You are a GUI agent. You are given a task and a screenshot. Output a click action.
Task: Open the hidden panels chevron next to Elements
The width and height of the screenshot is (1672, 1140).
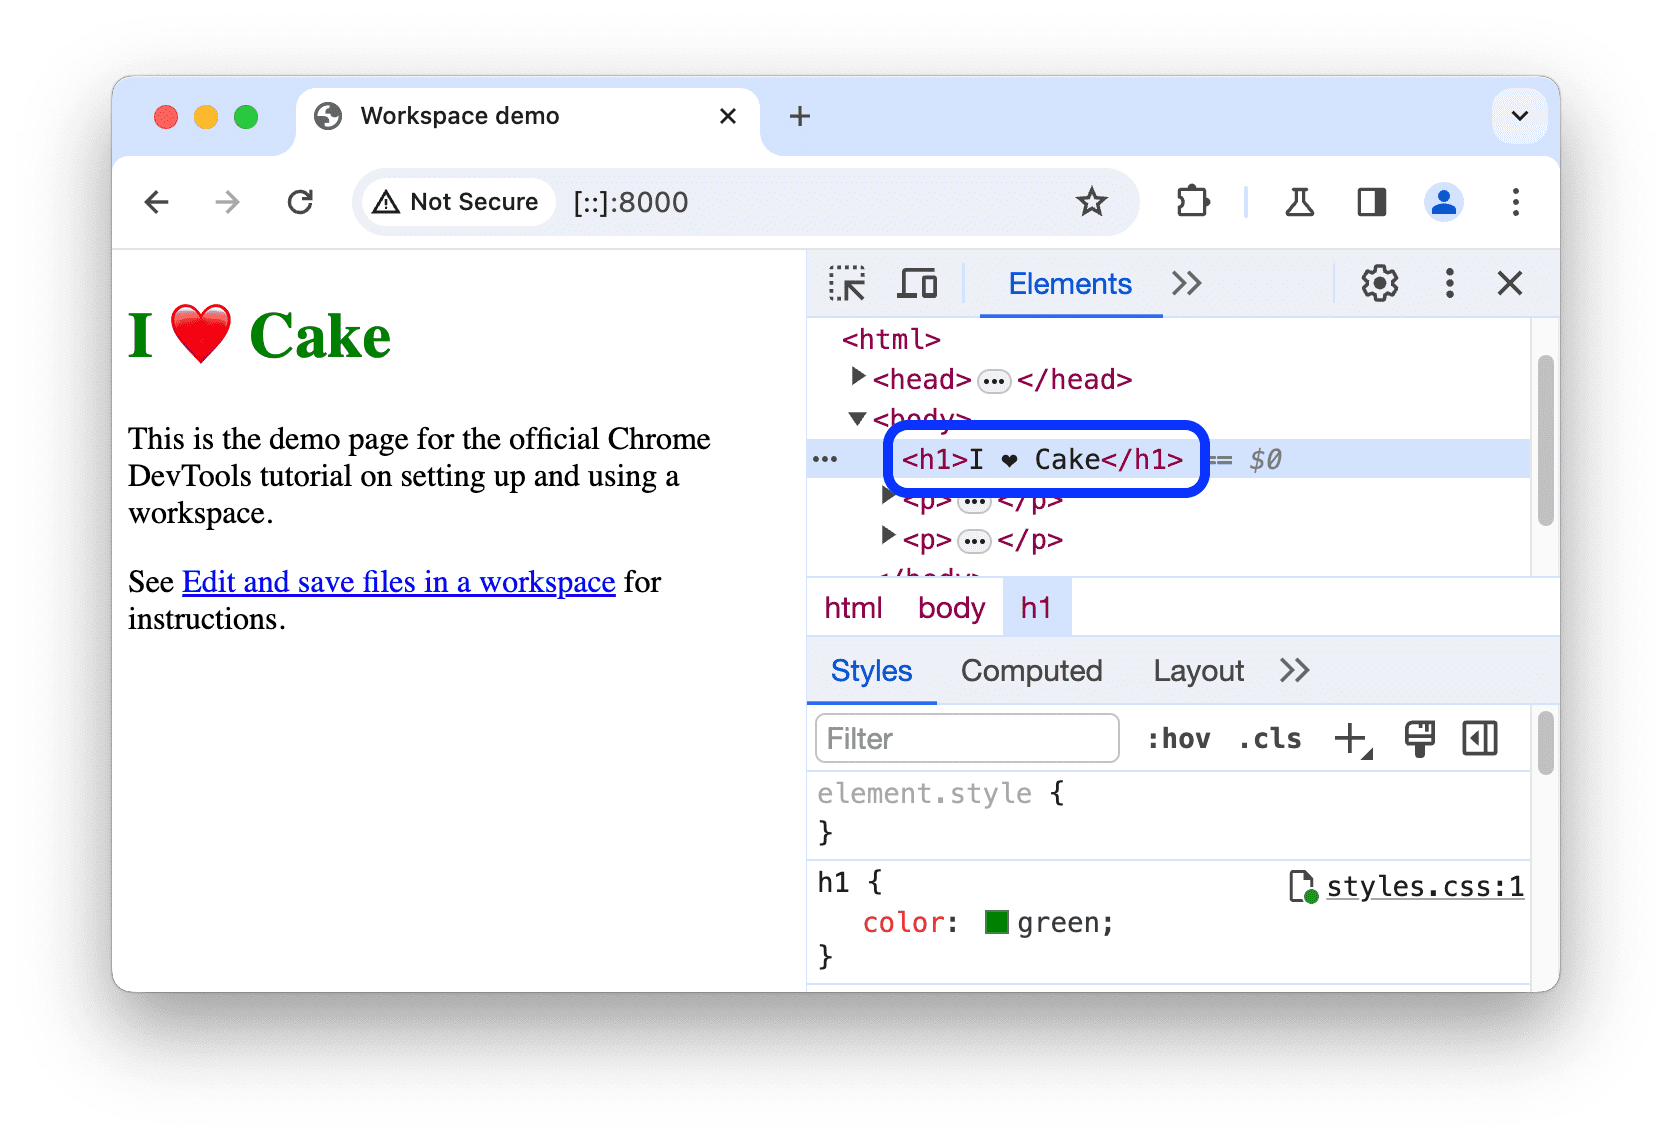(x=1186, y=283)
